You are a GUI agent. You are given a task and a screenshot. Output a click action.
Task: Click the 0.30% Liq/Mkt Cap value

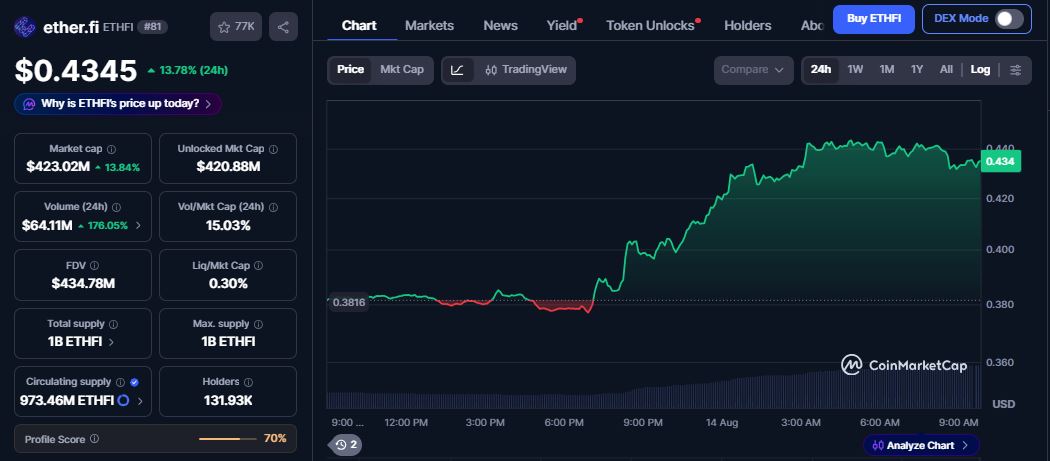(228, 284)
